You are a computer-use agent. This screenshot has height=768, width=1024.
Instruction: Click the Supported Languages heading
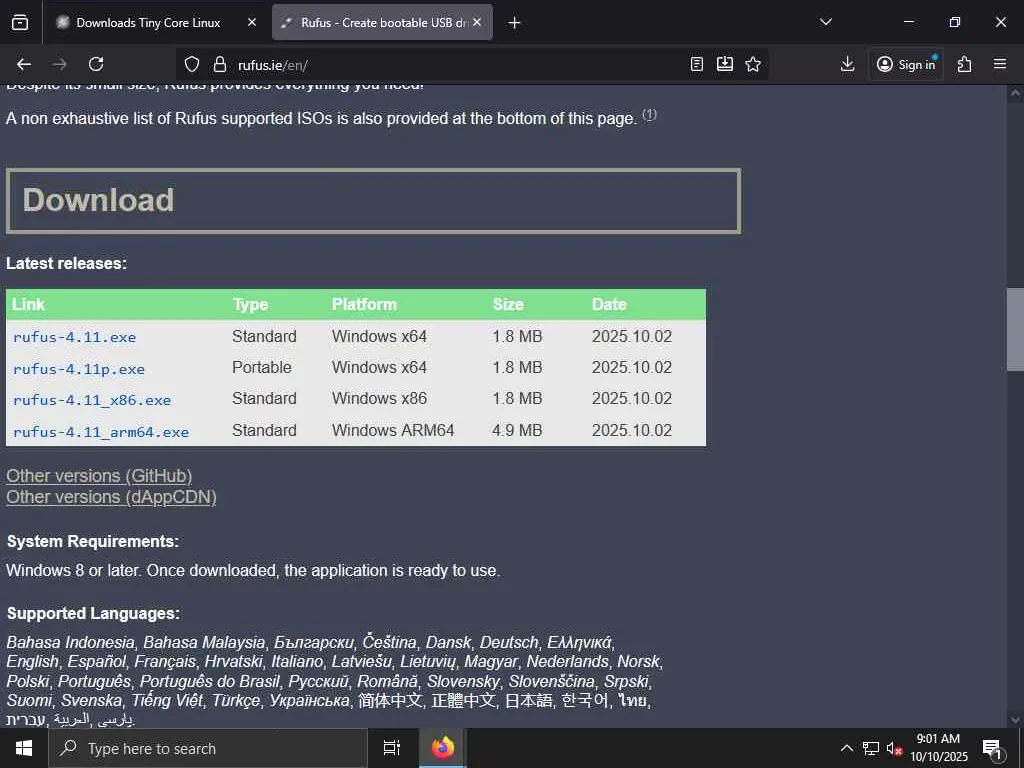(x=93, y=613)
